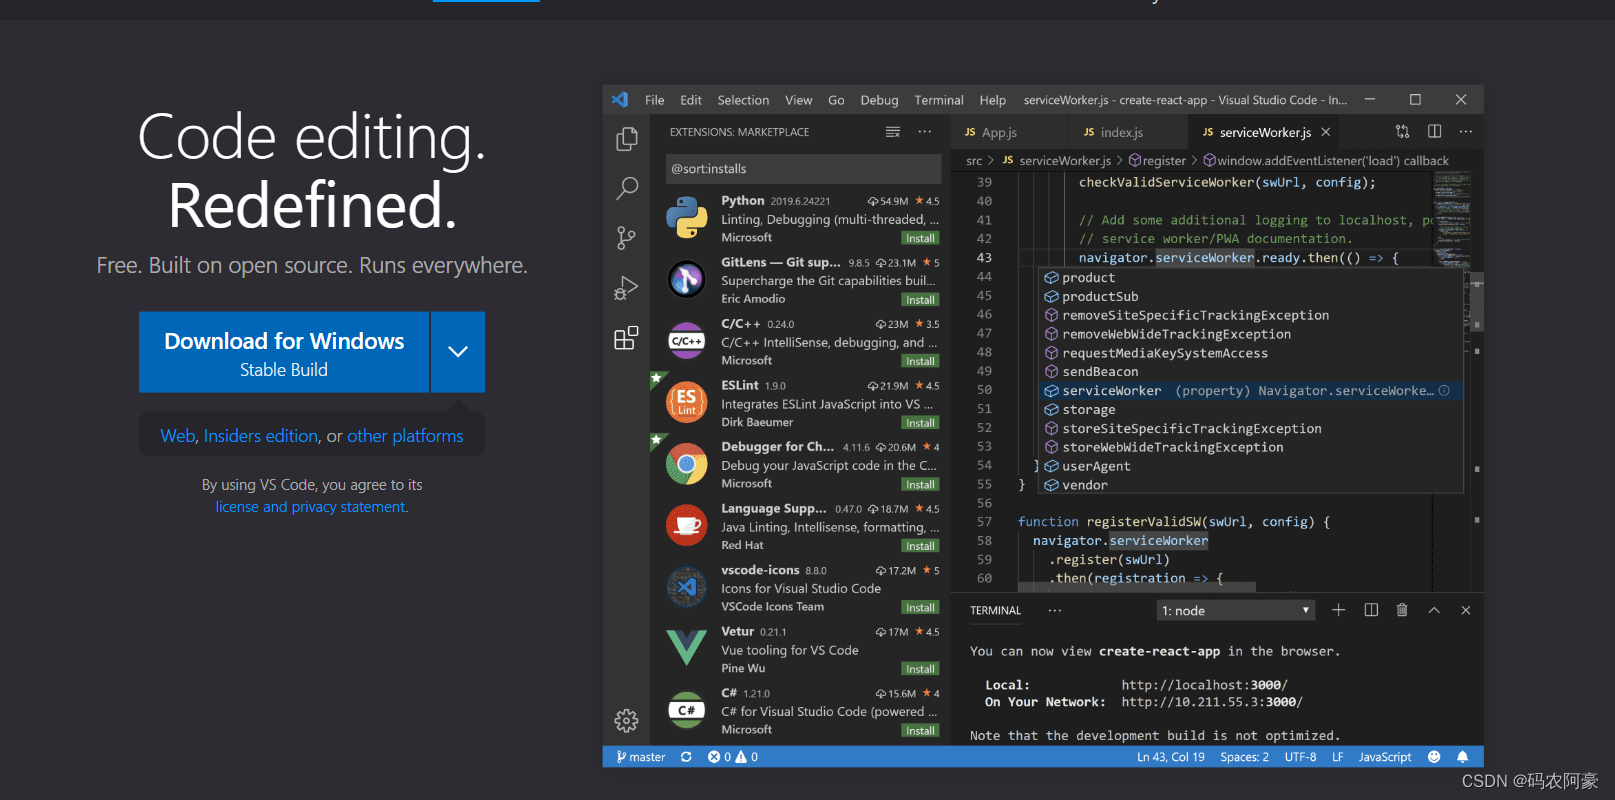
Task: Open Selection menu
Action: point(743,100)
